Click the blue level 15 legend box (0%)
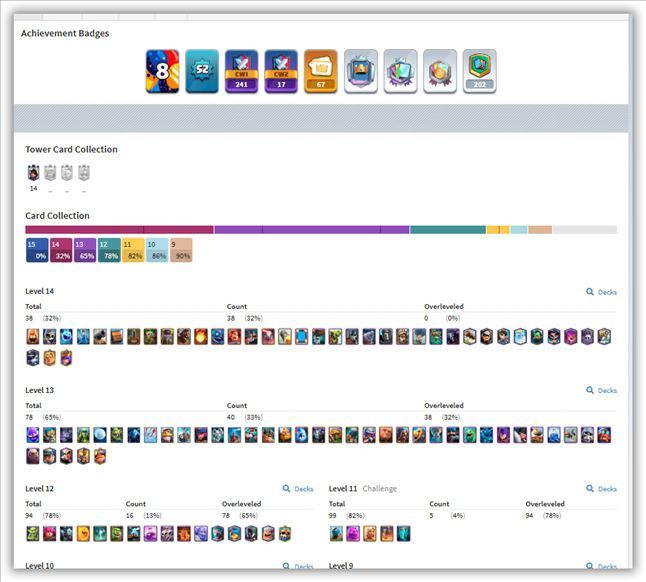The image size is (646, 582). (37, 250)
